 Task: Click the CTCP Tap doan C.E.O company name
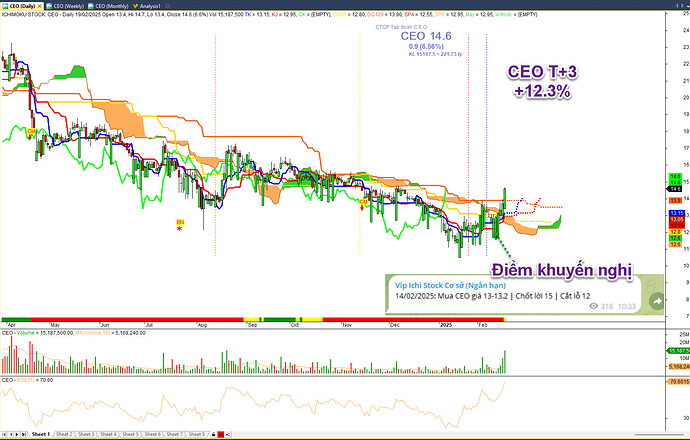coord(401,27)
